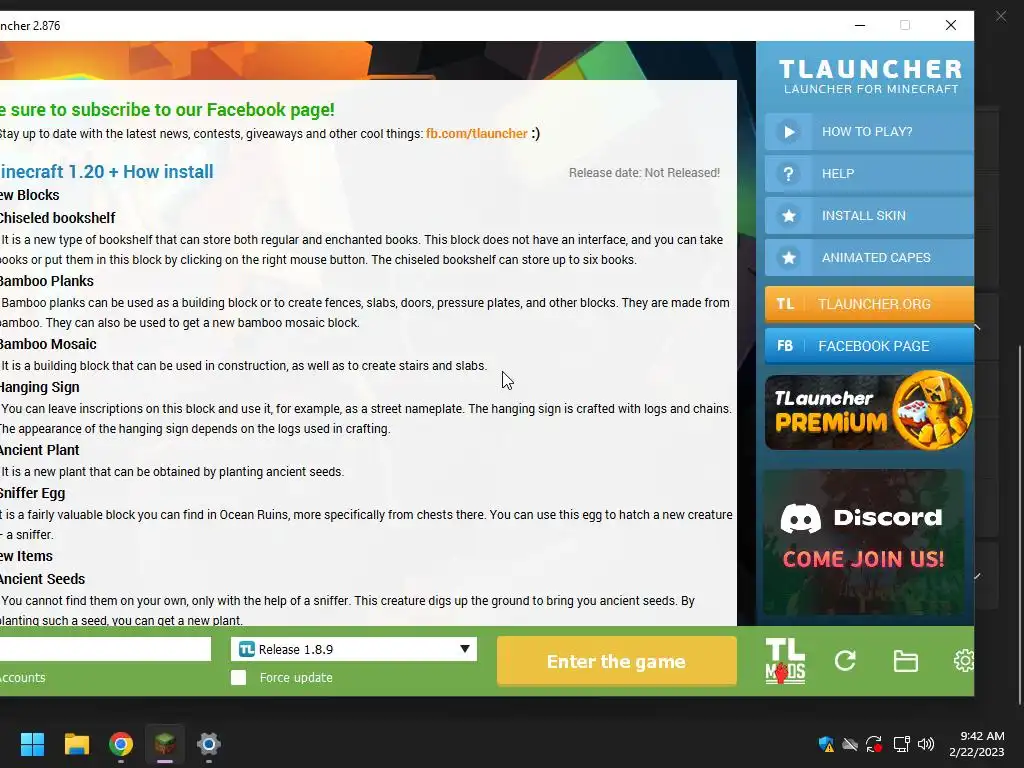Click the TL icon on the orange button
Viewport: 1024px width, 768px height.
pos(785,304)
